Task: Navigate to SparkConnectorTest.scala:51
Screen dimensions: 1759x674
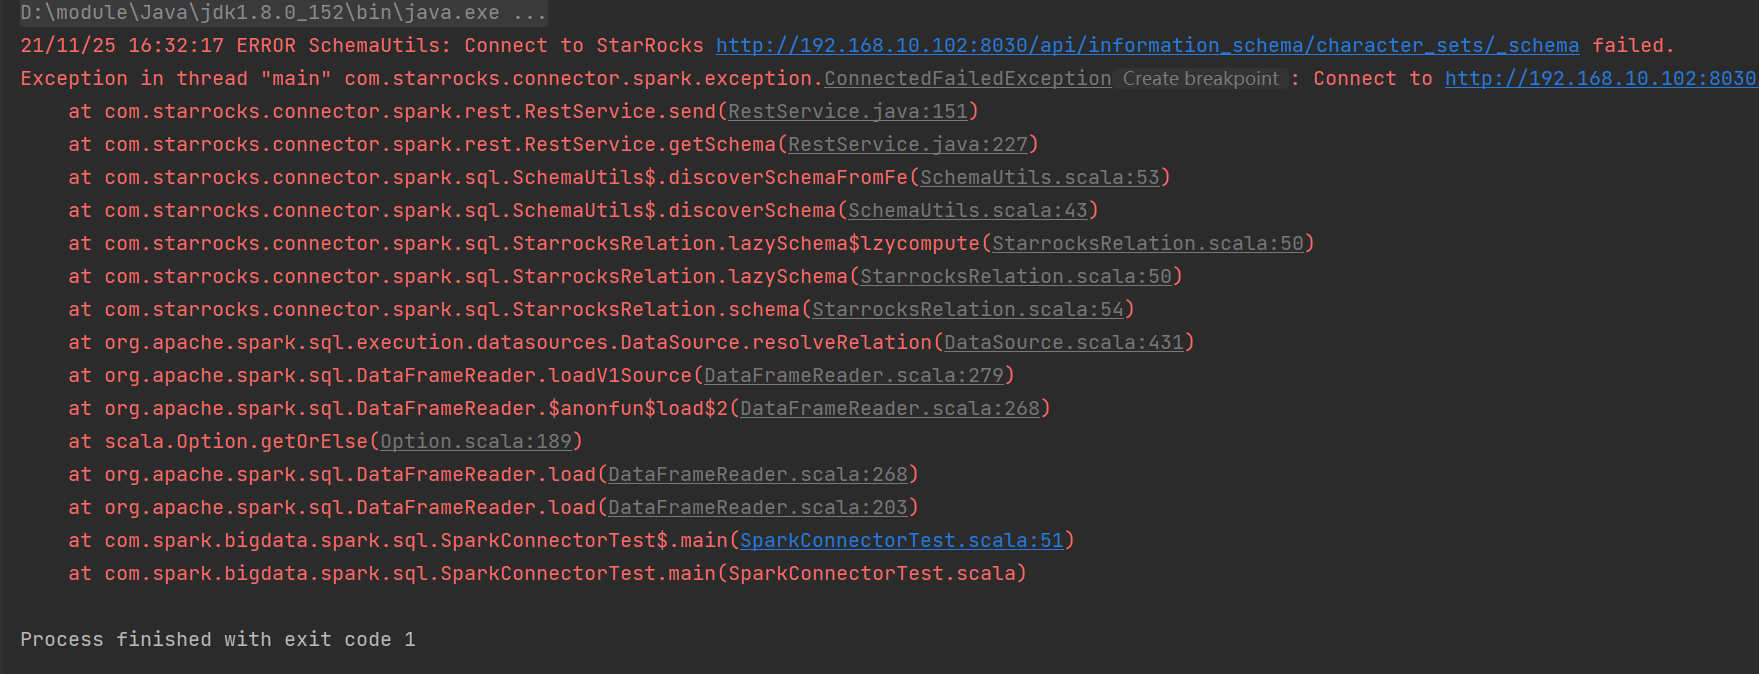Action: [901, 540]
